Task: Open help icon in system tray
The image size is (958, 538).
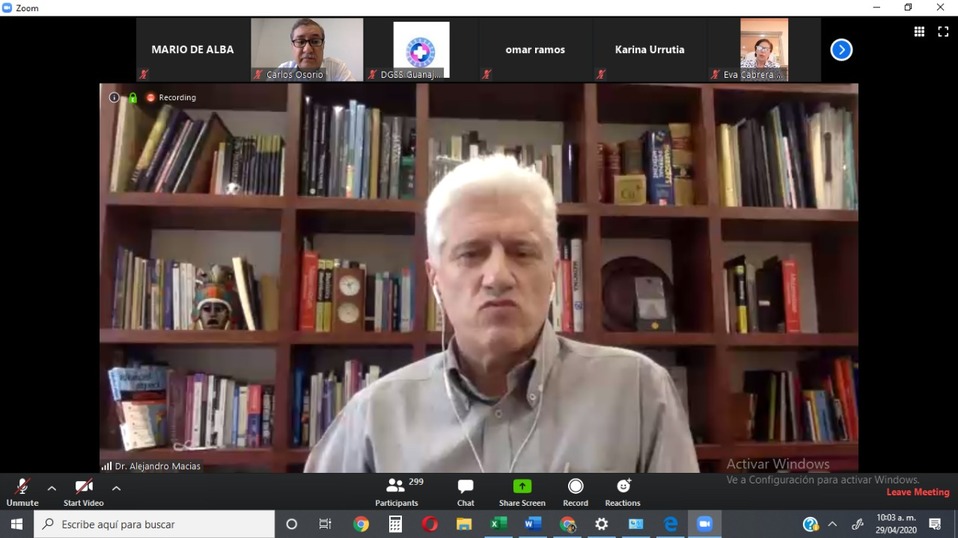Action: (811, 524)
